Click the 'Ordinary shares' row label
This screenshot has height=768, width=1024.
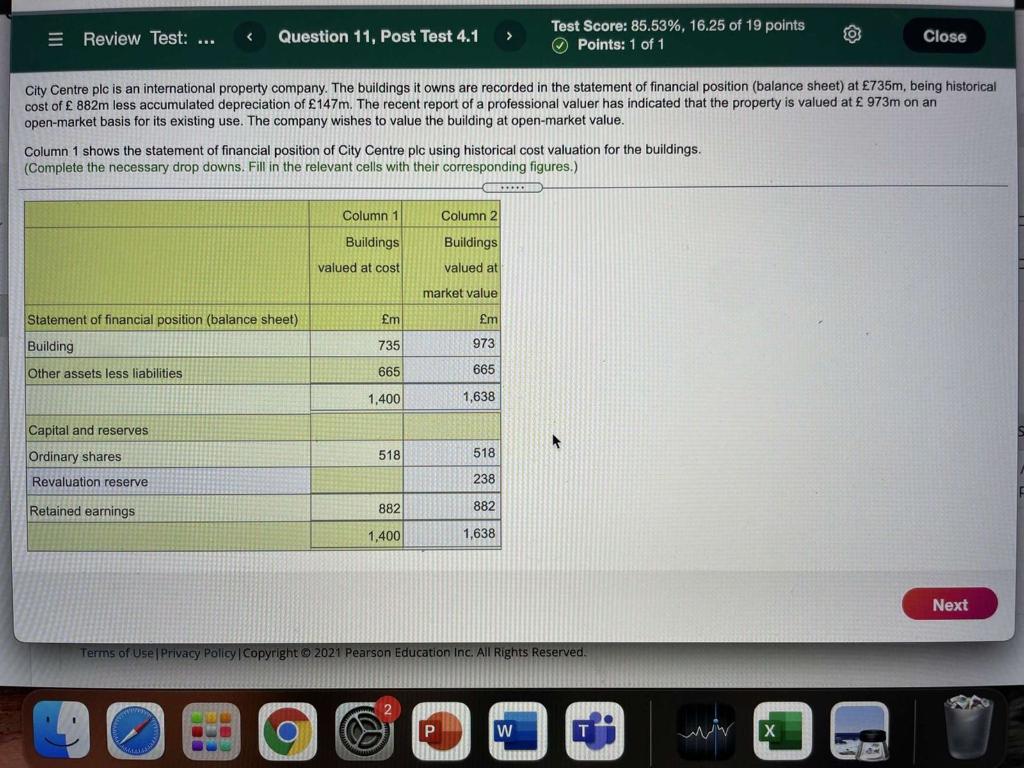click(75, 456)
